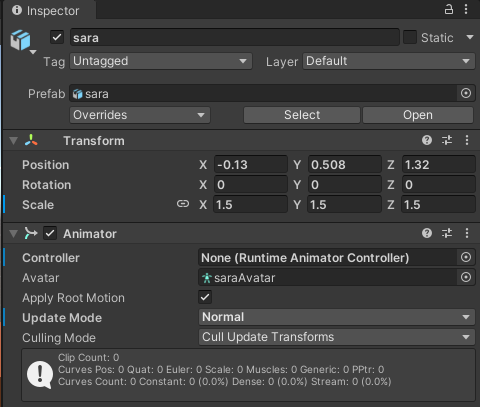Screen dimensions: 480x407
Task: Click the info warning icon in clip stats
Action: pos(40,375)
